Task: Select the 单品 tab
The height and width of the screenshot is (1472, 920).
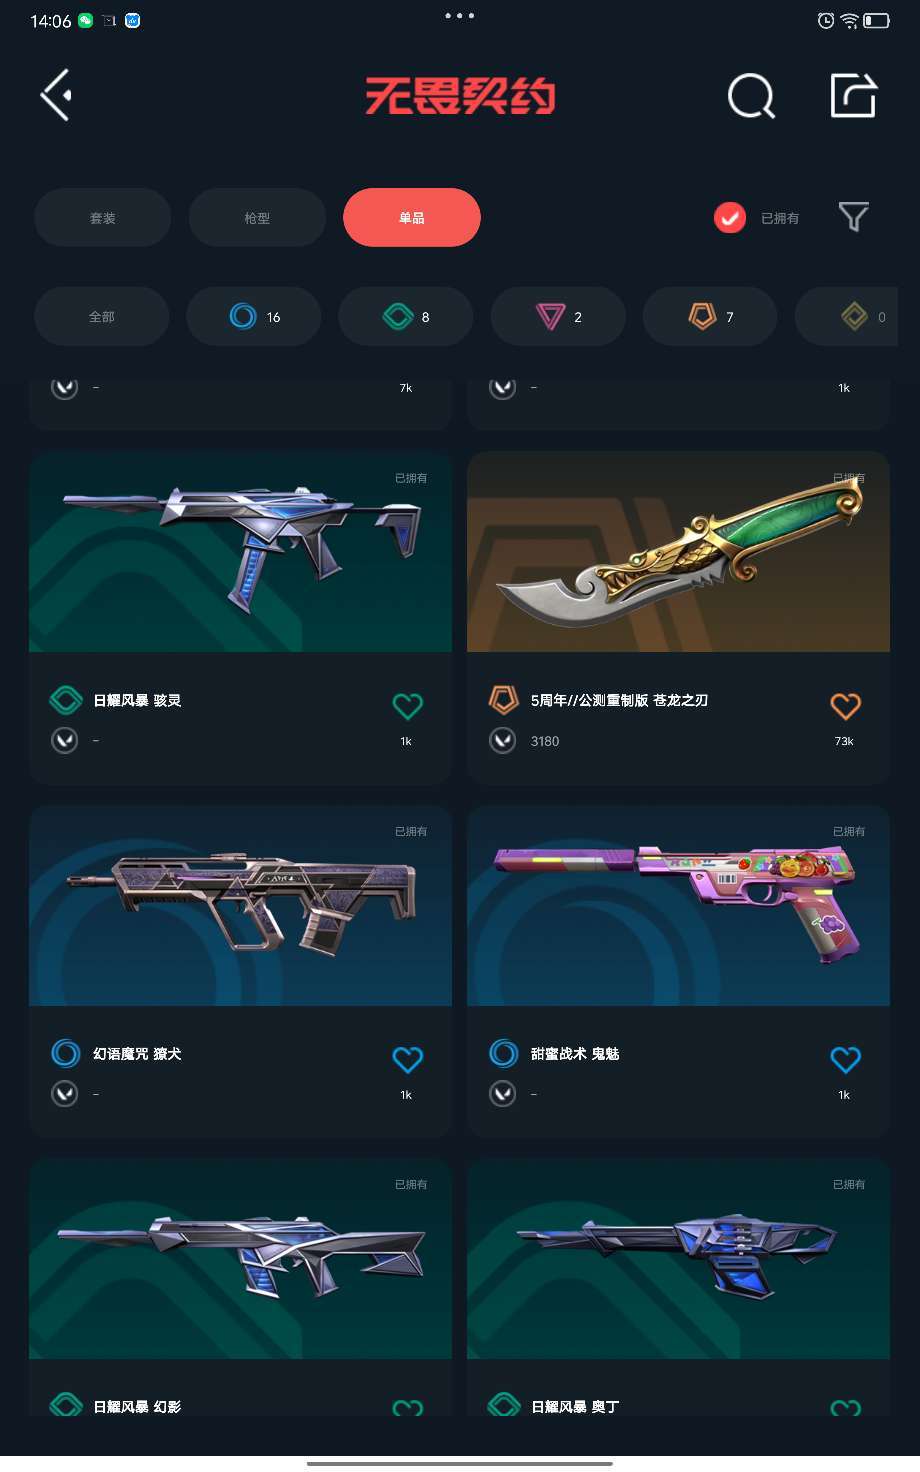Action: coord(412,217)
